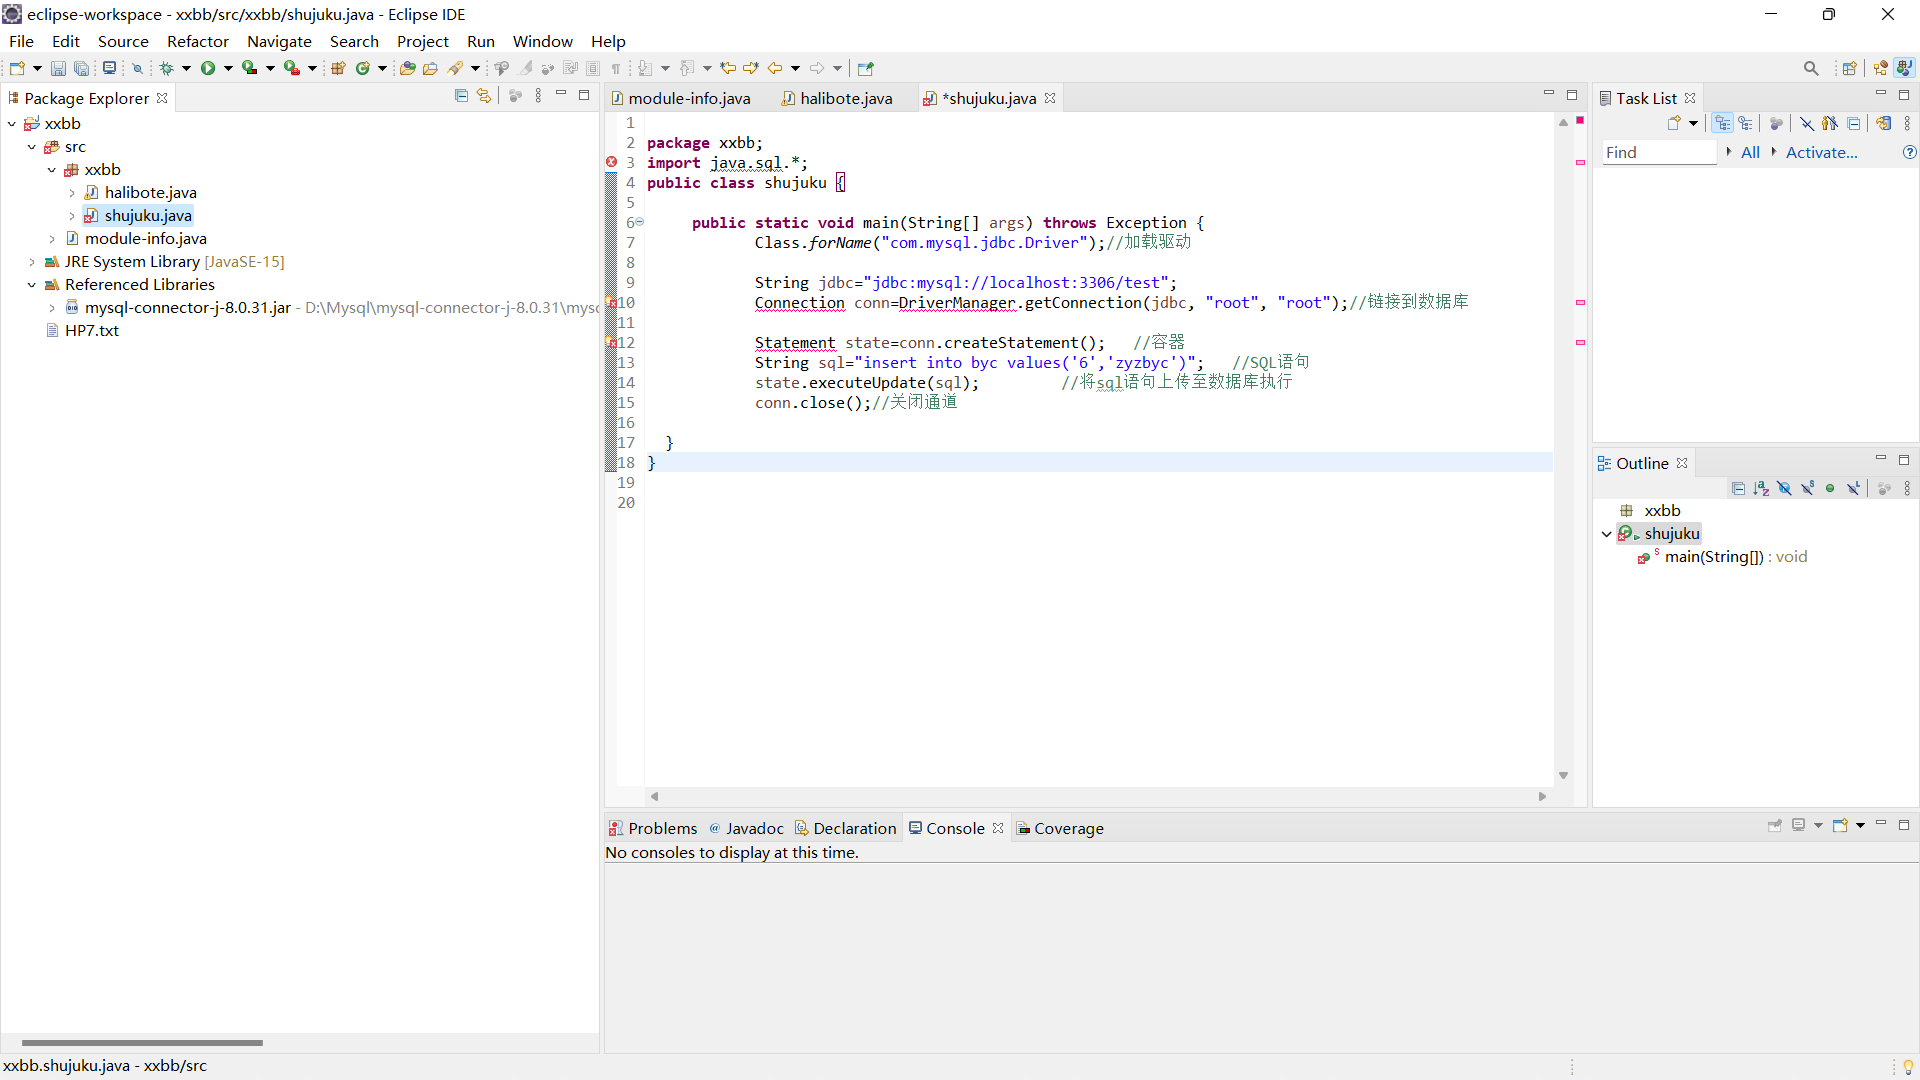Open the Run button dropdown arrow
Screen dimensions: 1920x1080
(x=228, y=68)
